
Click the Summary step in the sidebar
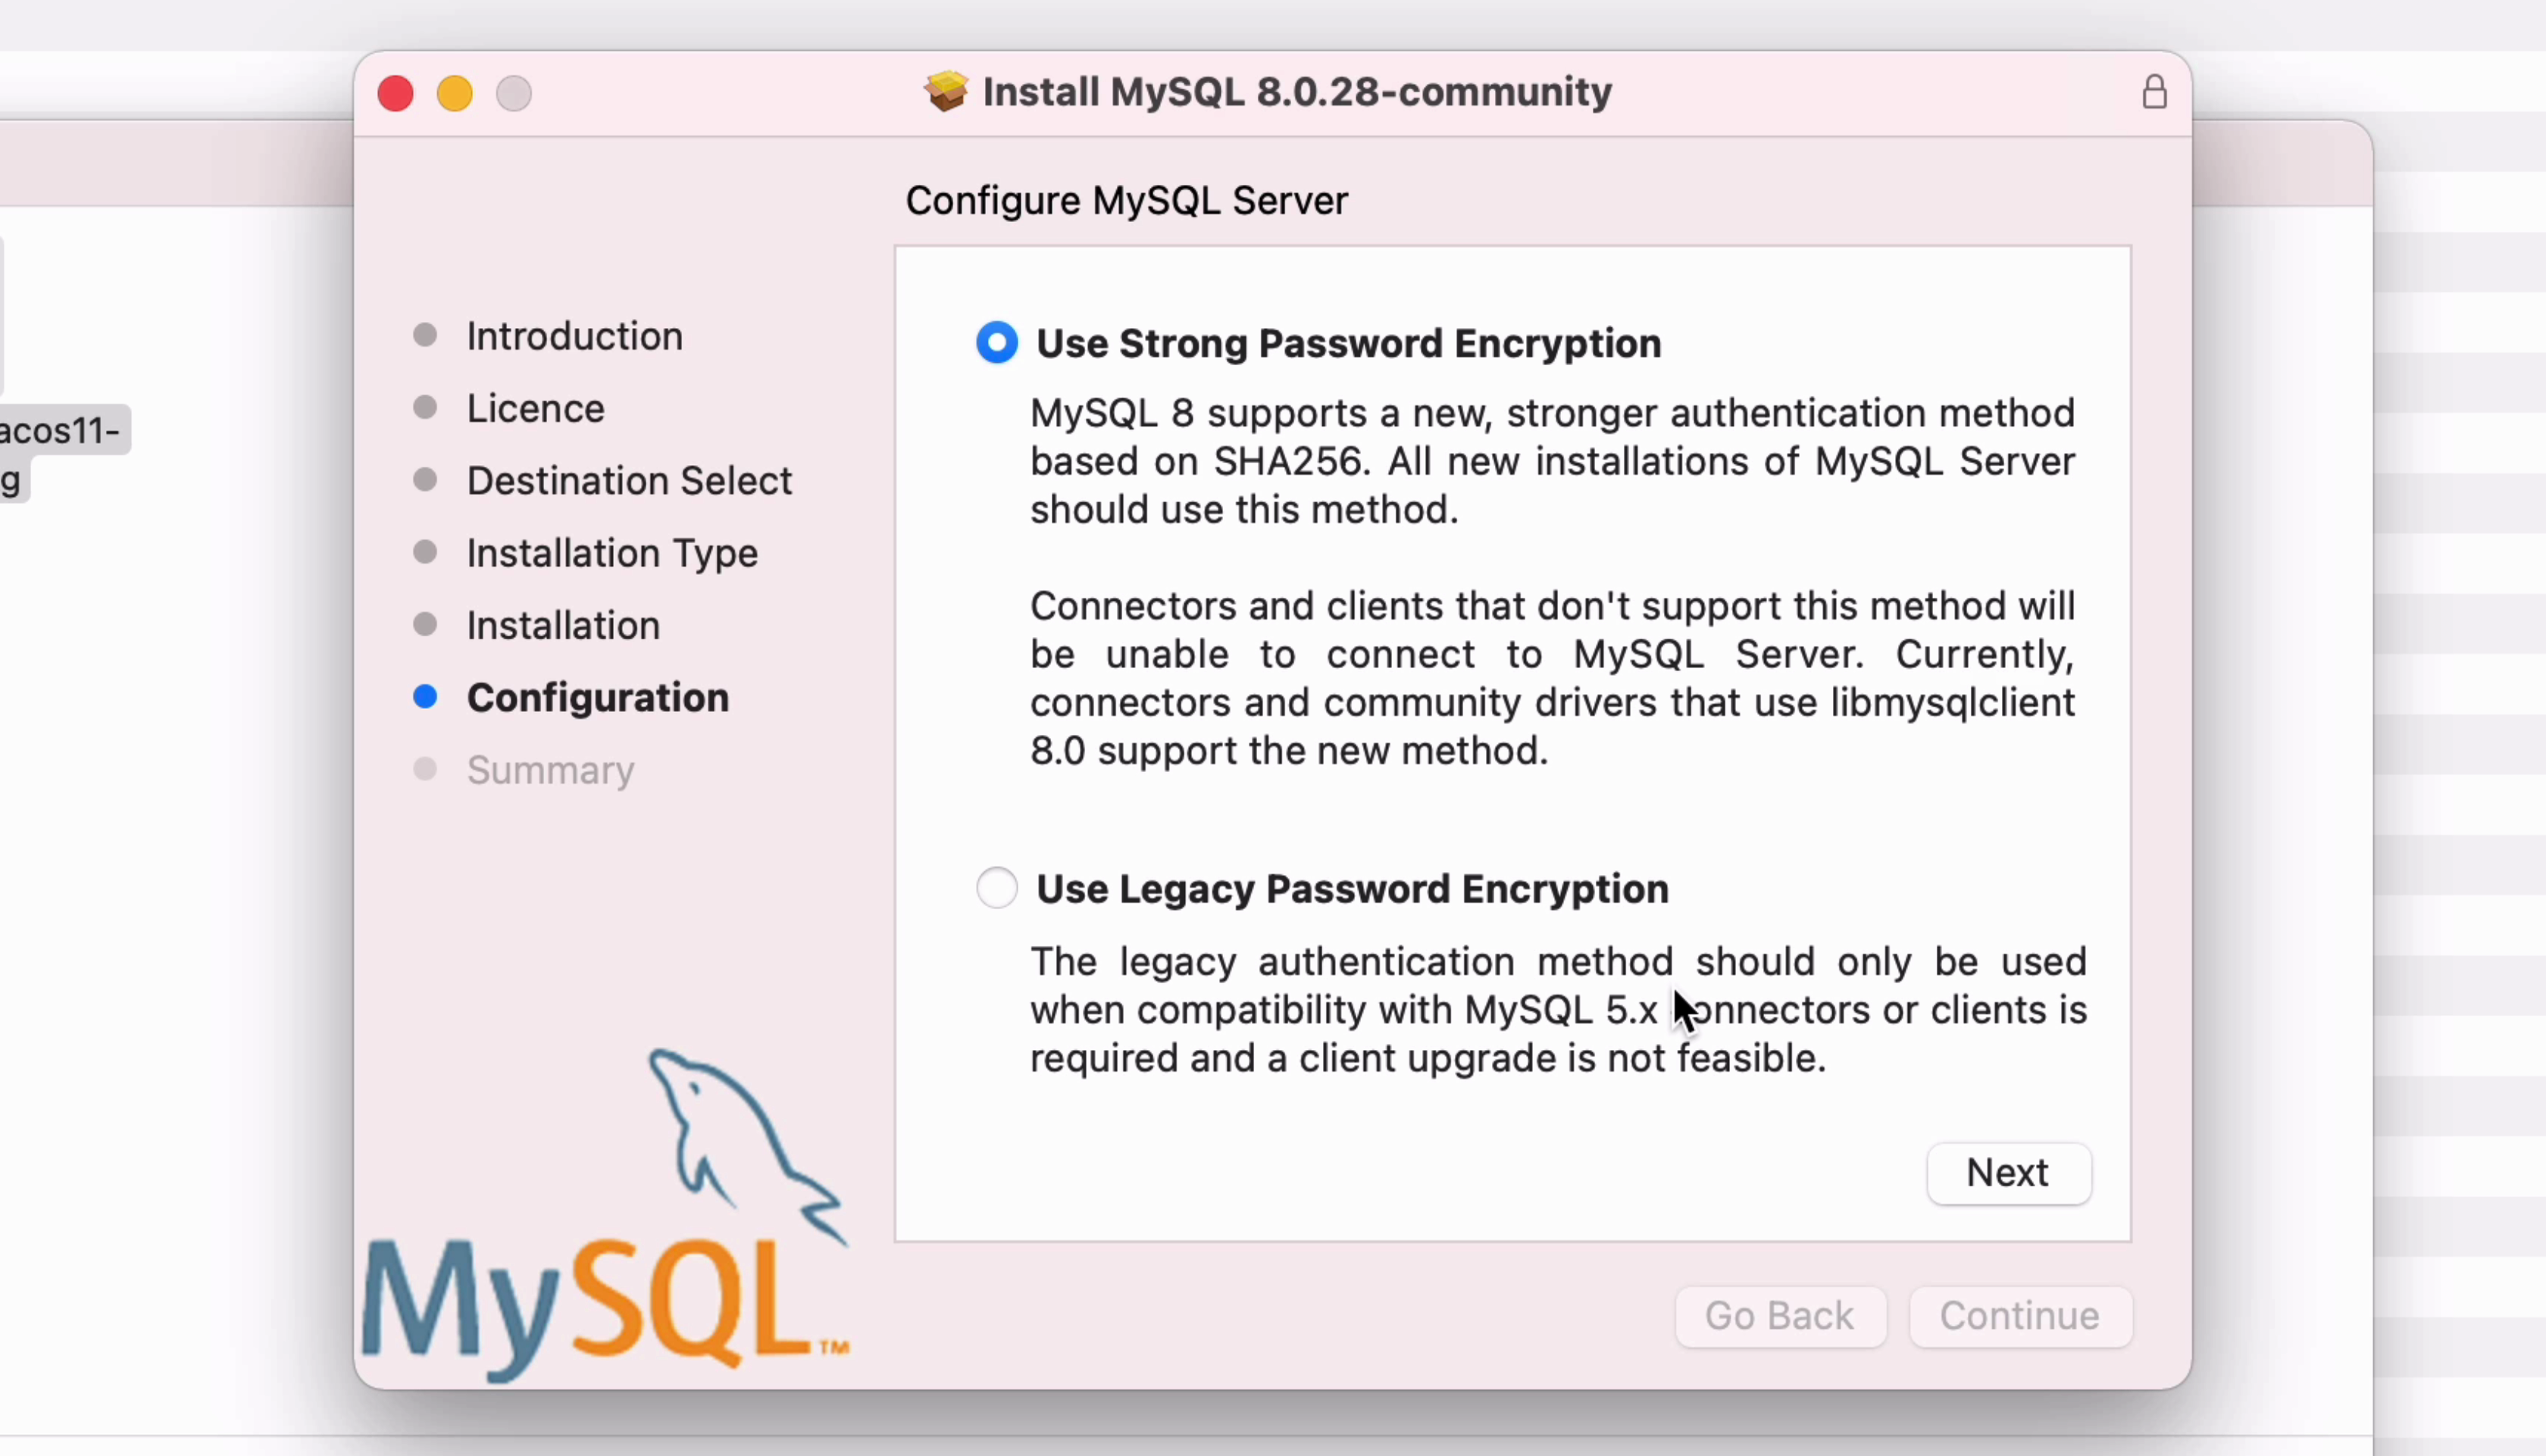click(x=550, y=770)
